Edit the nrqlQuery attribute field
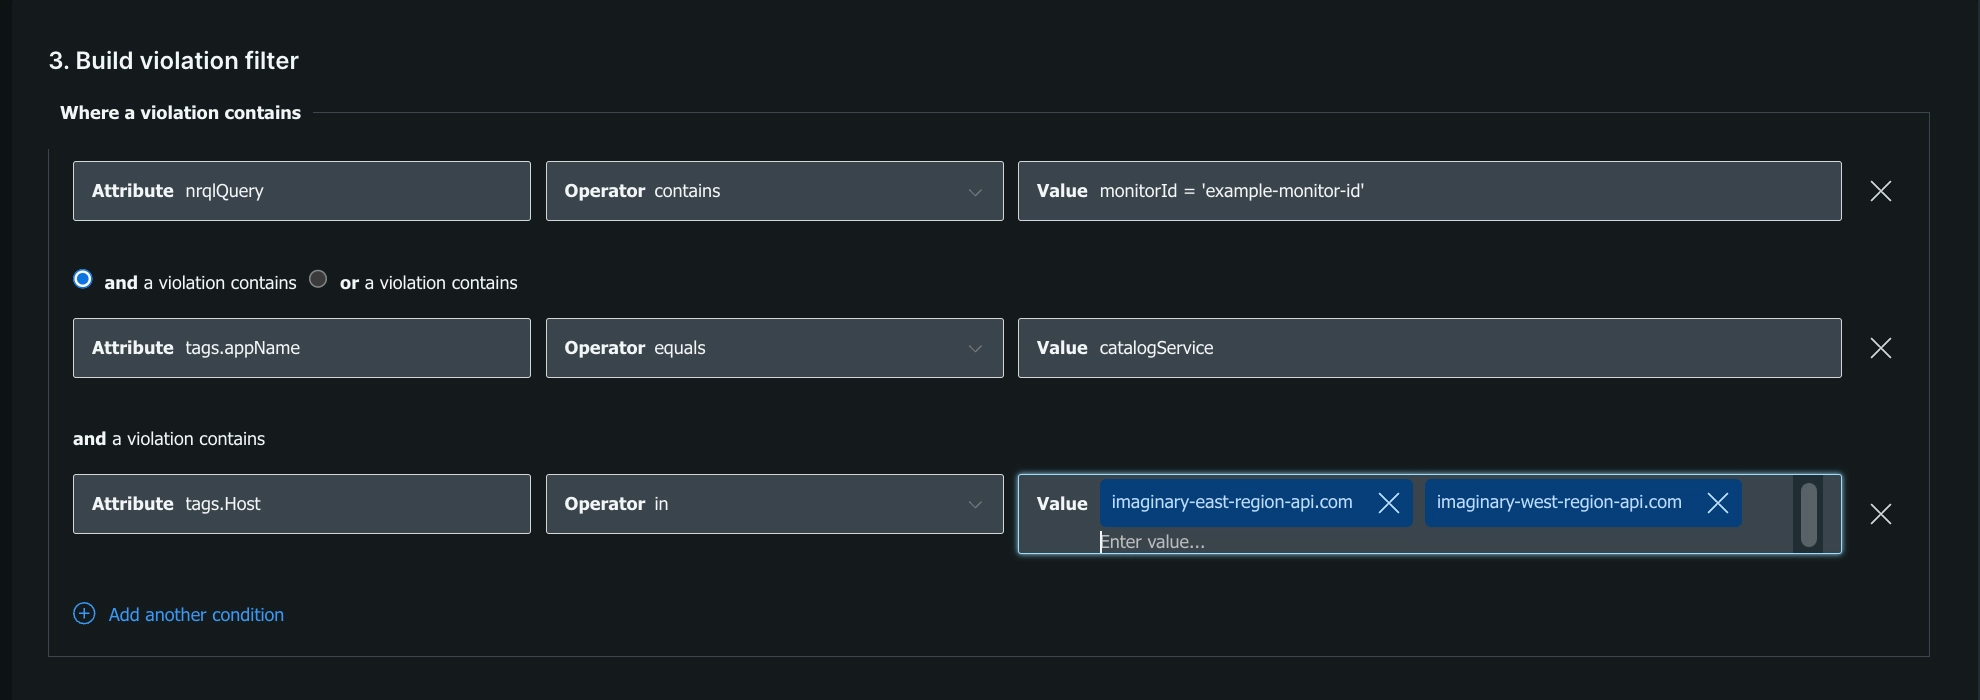The height and width of the screenshot is (700, 1980). [302, 191]
